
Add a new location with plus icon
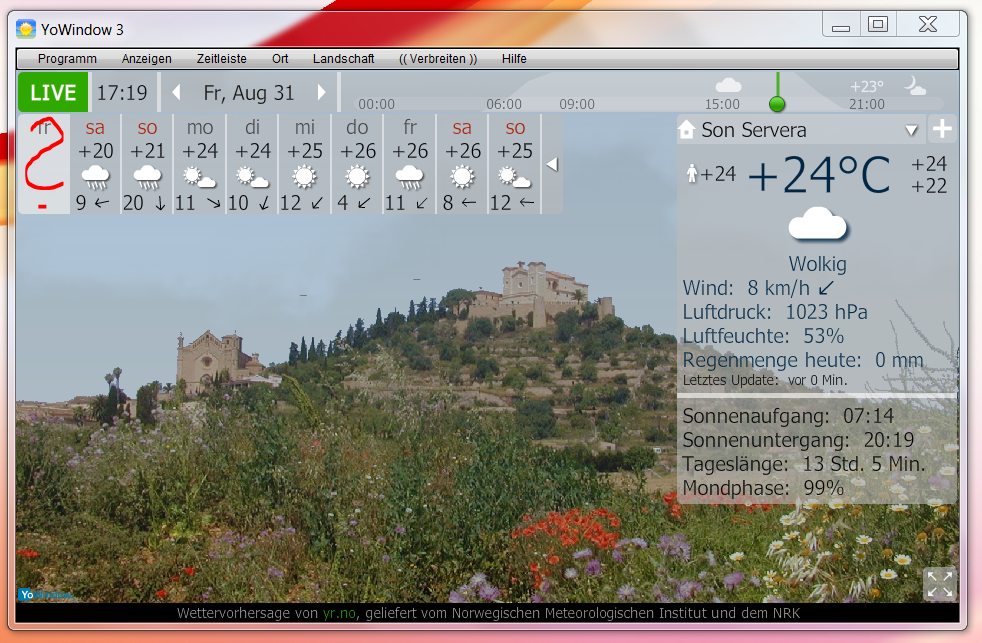[x=942, y=130]
